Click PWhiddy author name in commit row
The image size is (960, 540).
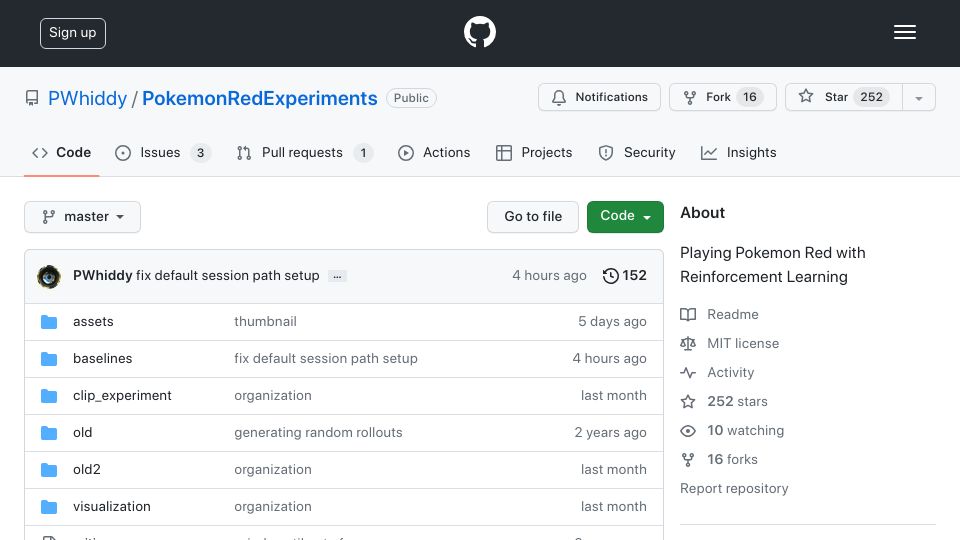102,276
